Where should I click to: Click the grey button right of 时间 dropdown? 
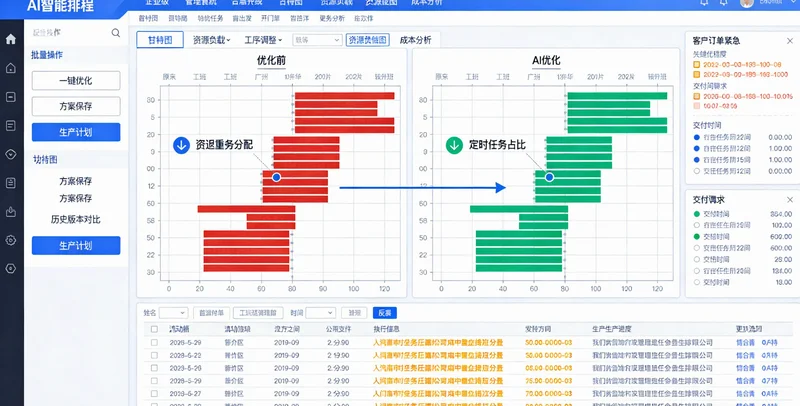click(x=354, y=313)
